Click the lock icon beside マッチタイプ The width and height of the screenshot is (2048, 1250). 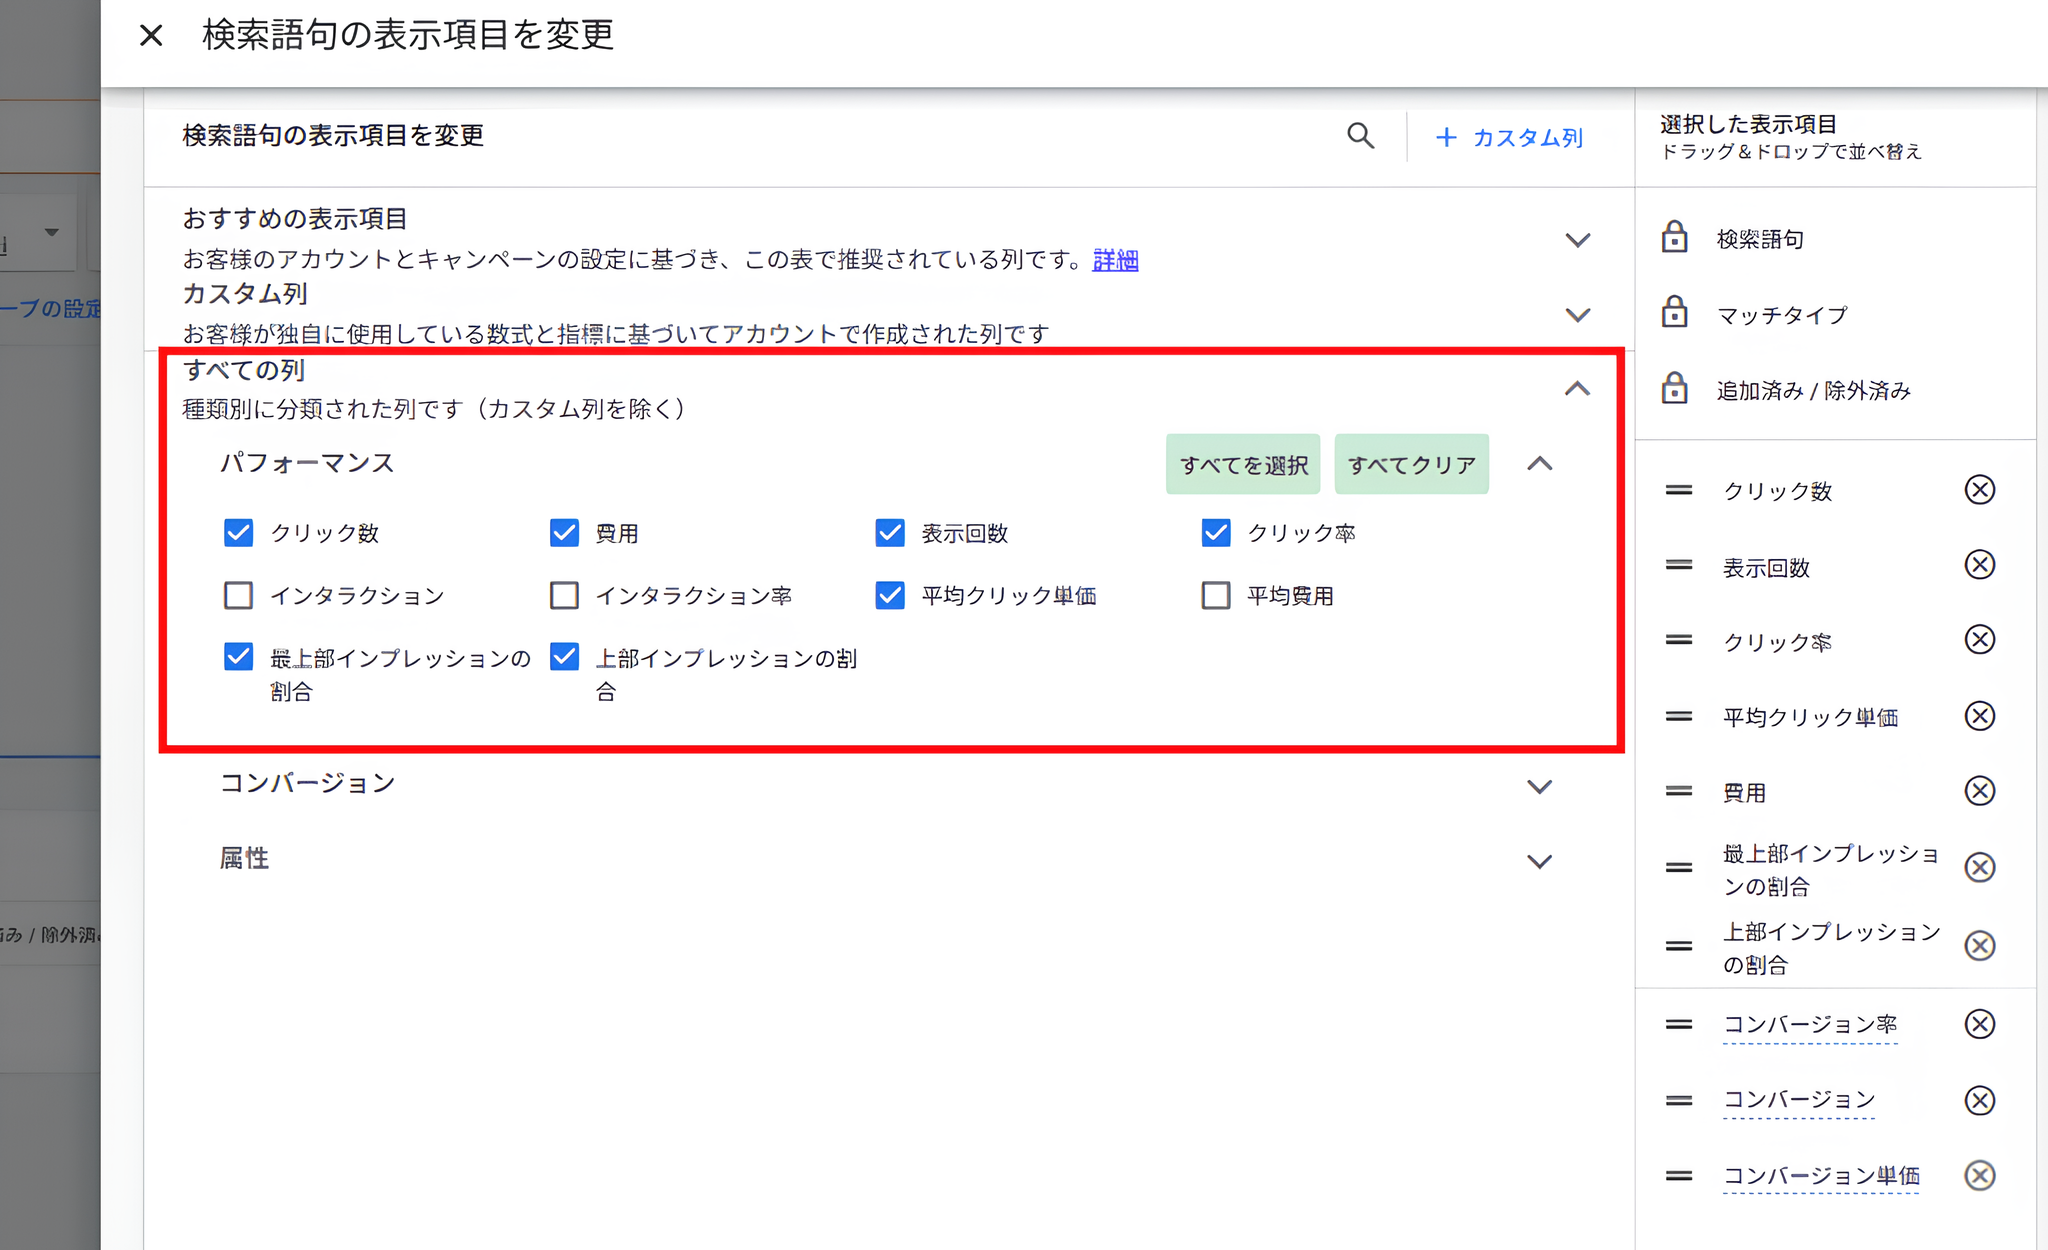[x=1674, y=314]
